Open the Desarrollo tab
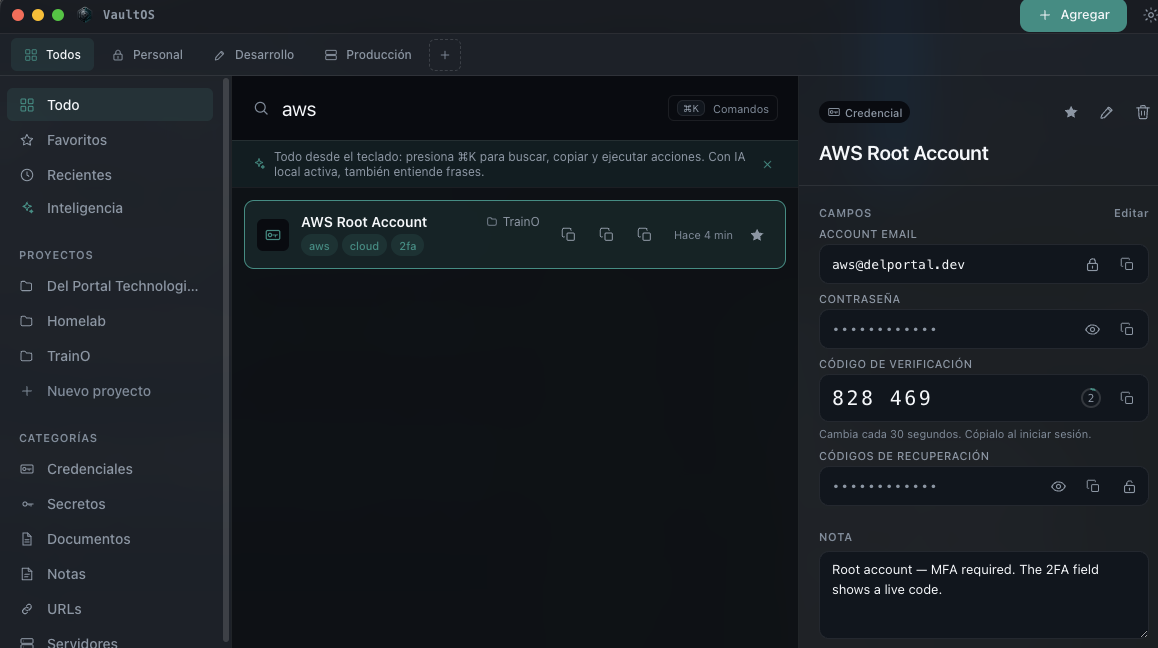1158x648 pixels. click(x=254, y=55)
